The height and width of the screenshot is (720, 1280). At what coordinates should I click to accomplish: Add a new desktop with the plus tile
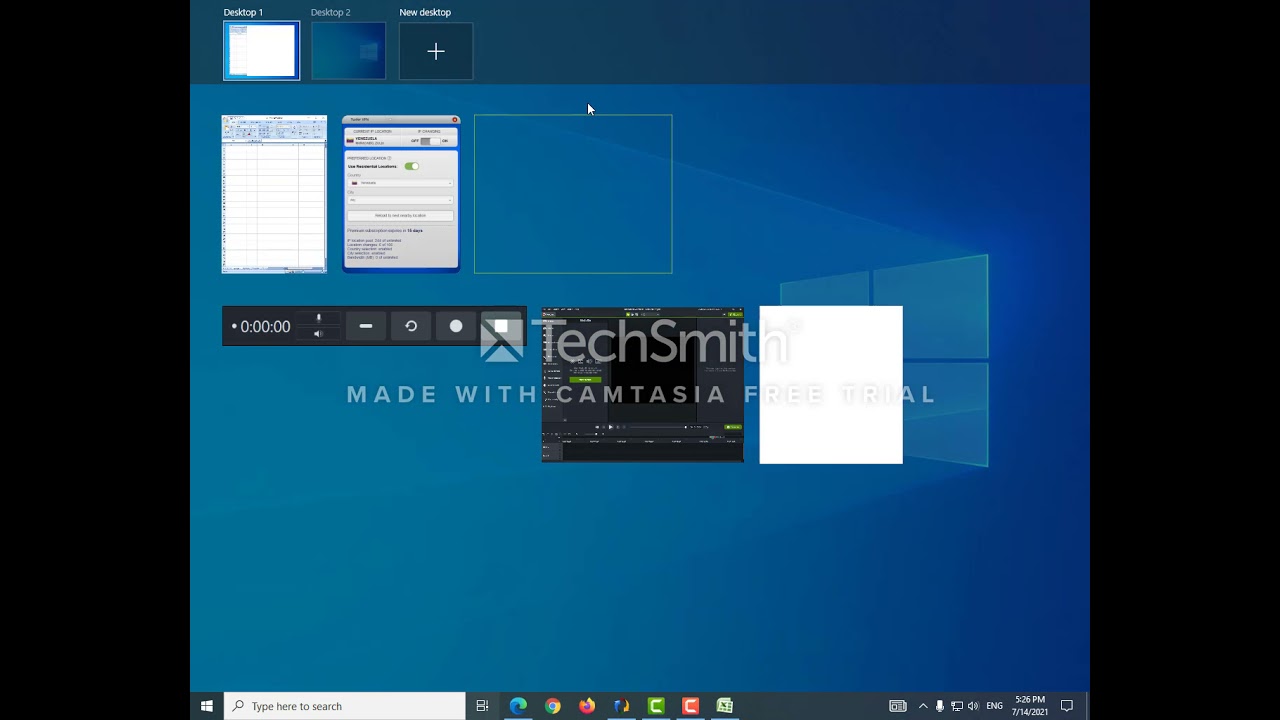point(436,51)
